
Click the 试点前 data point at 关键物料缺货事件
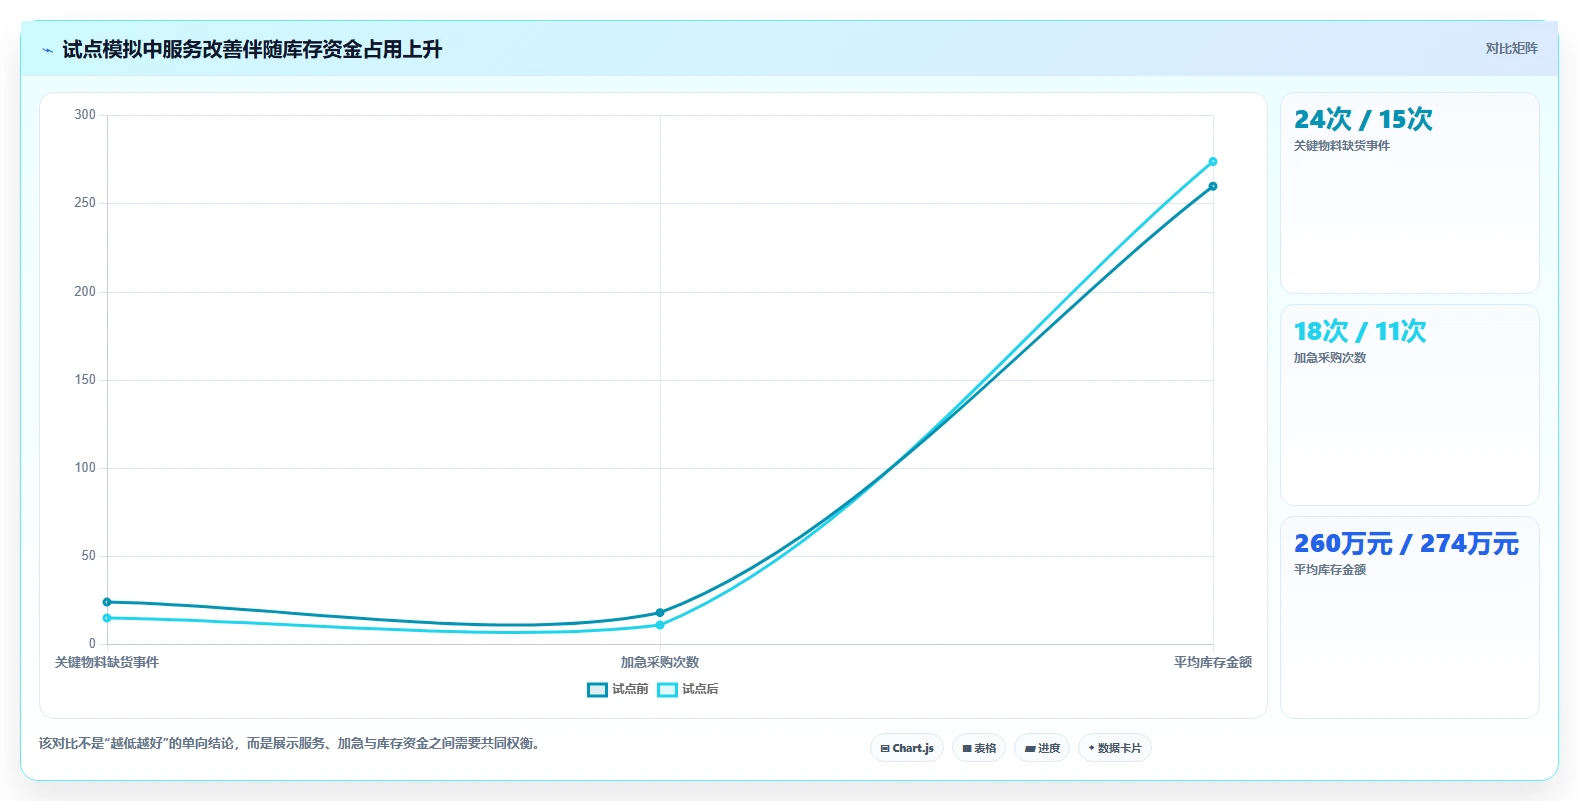(x=107, y=602)
